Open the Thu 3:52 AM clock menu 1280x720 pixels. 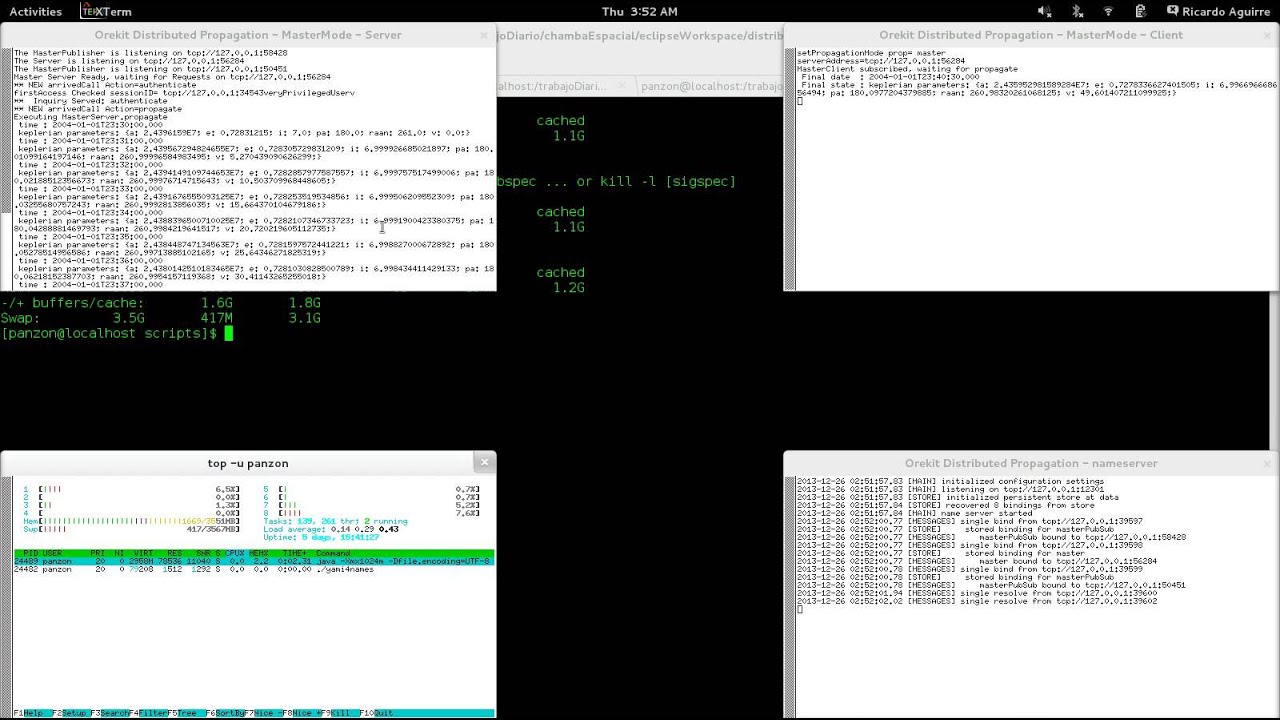pos(640,11)
